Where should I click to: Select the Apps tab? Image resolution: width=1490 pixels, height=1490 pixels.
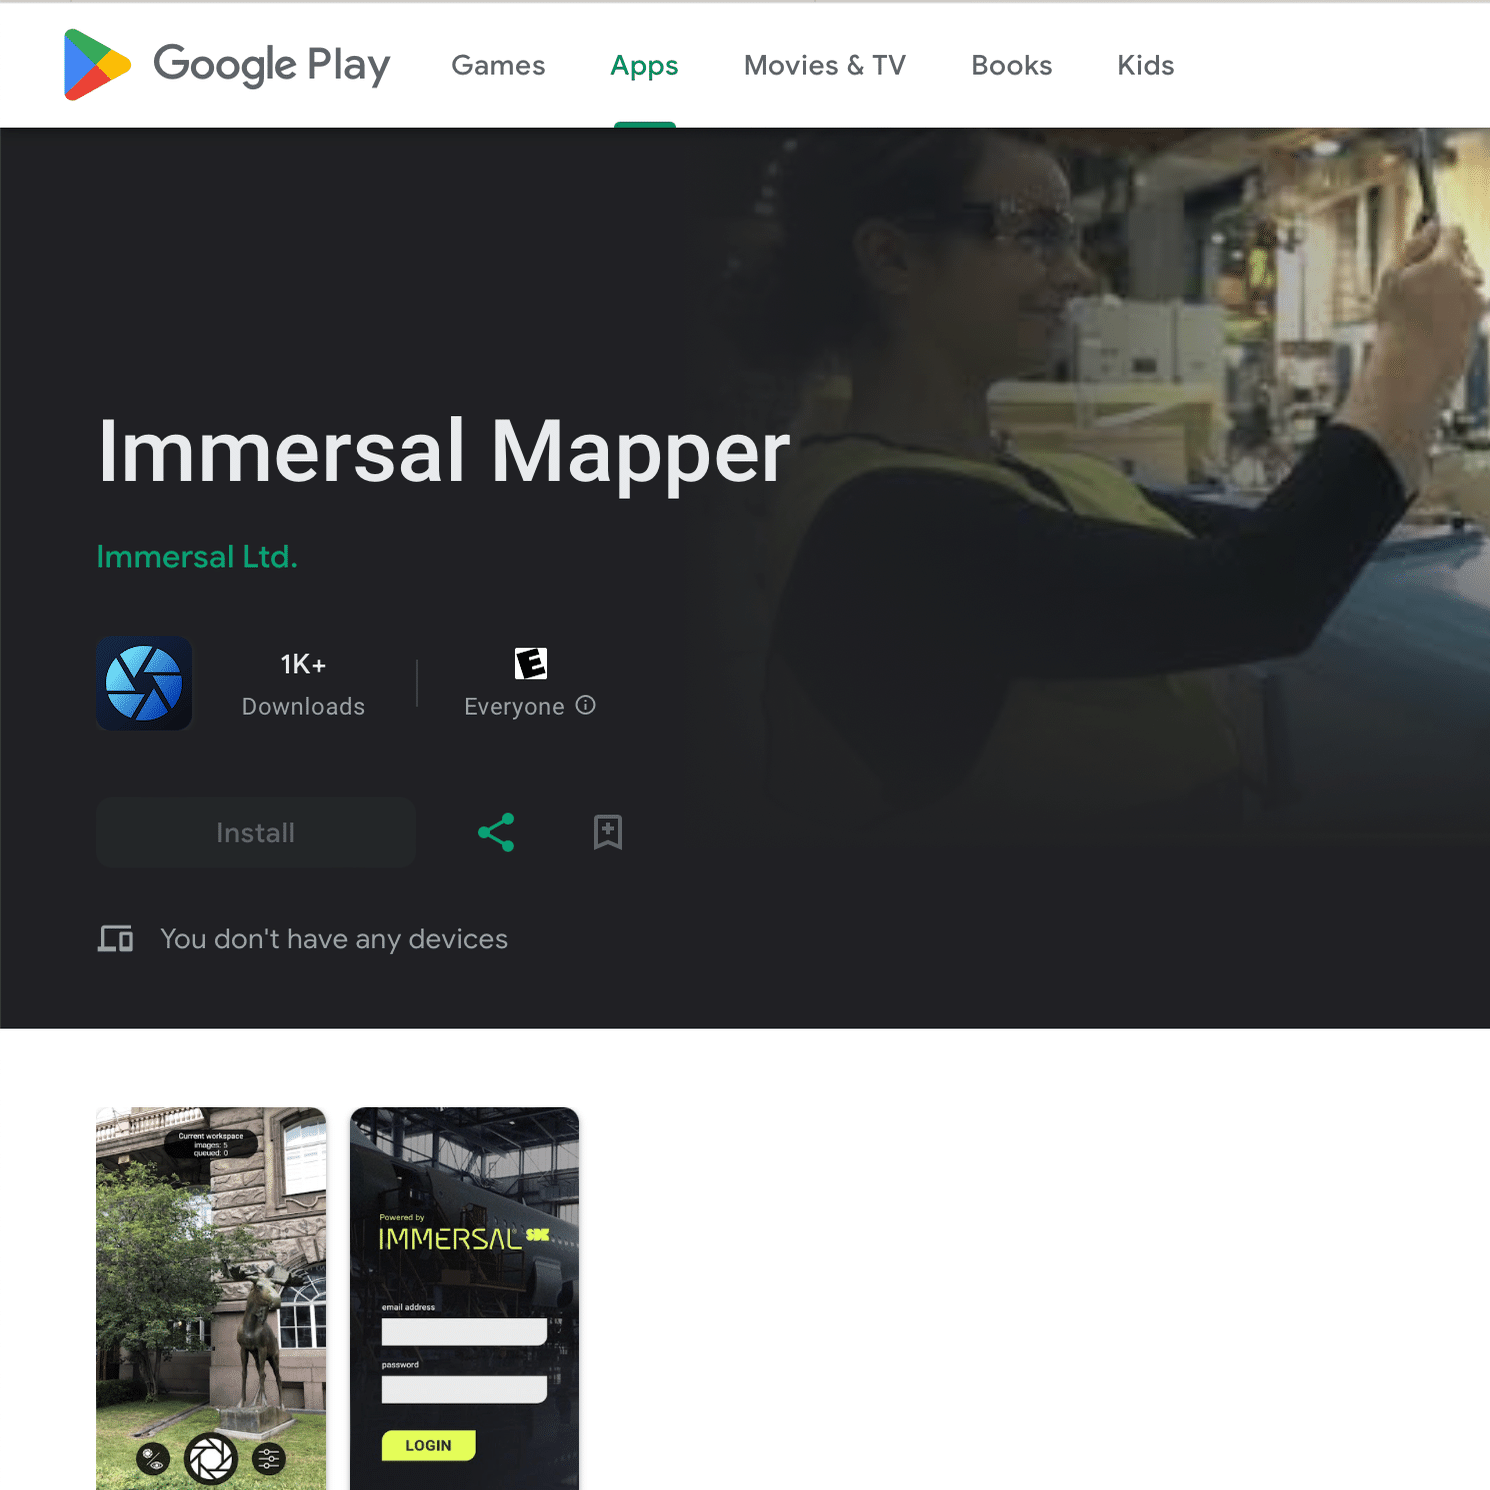coord(644,65)
